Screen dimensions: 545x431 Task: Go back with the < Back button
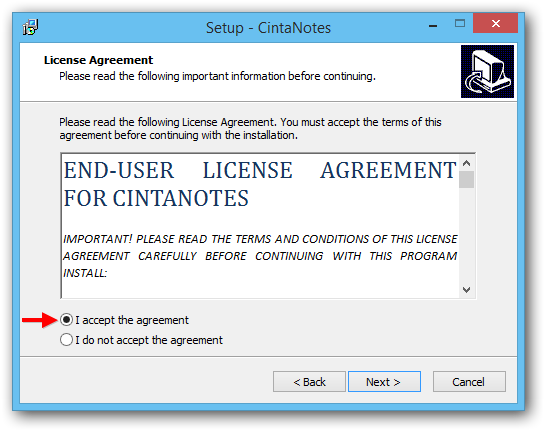tap(309, 382)
